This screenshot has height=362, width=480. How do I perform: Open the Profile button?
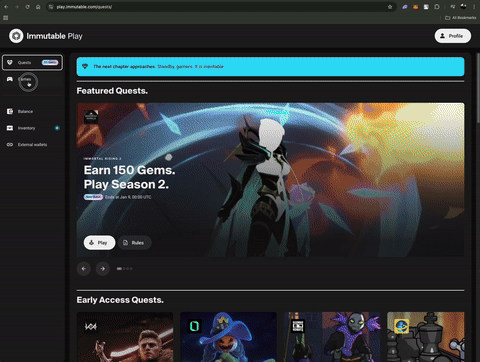[452, 36]
